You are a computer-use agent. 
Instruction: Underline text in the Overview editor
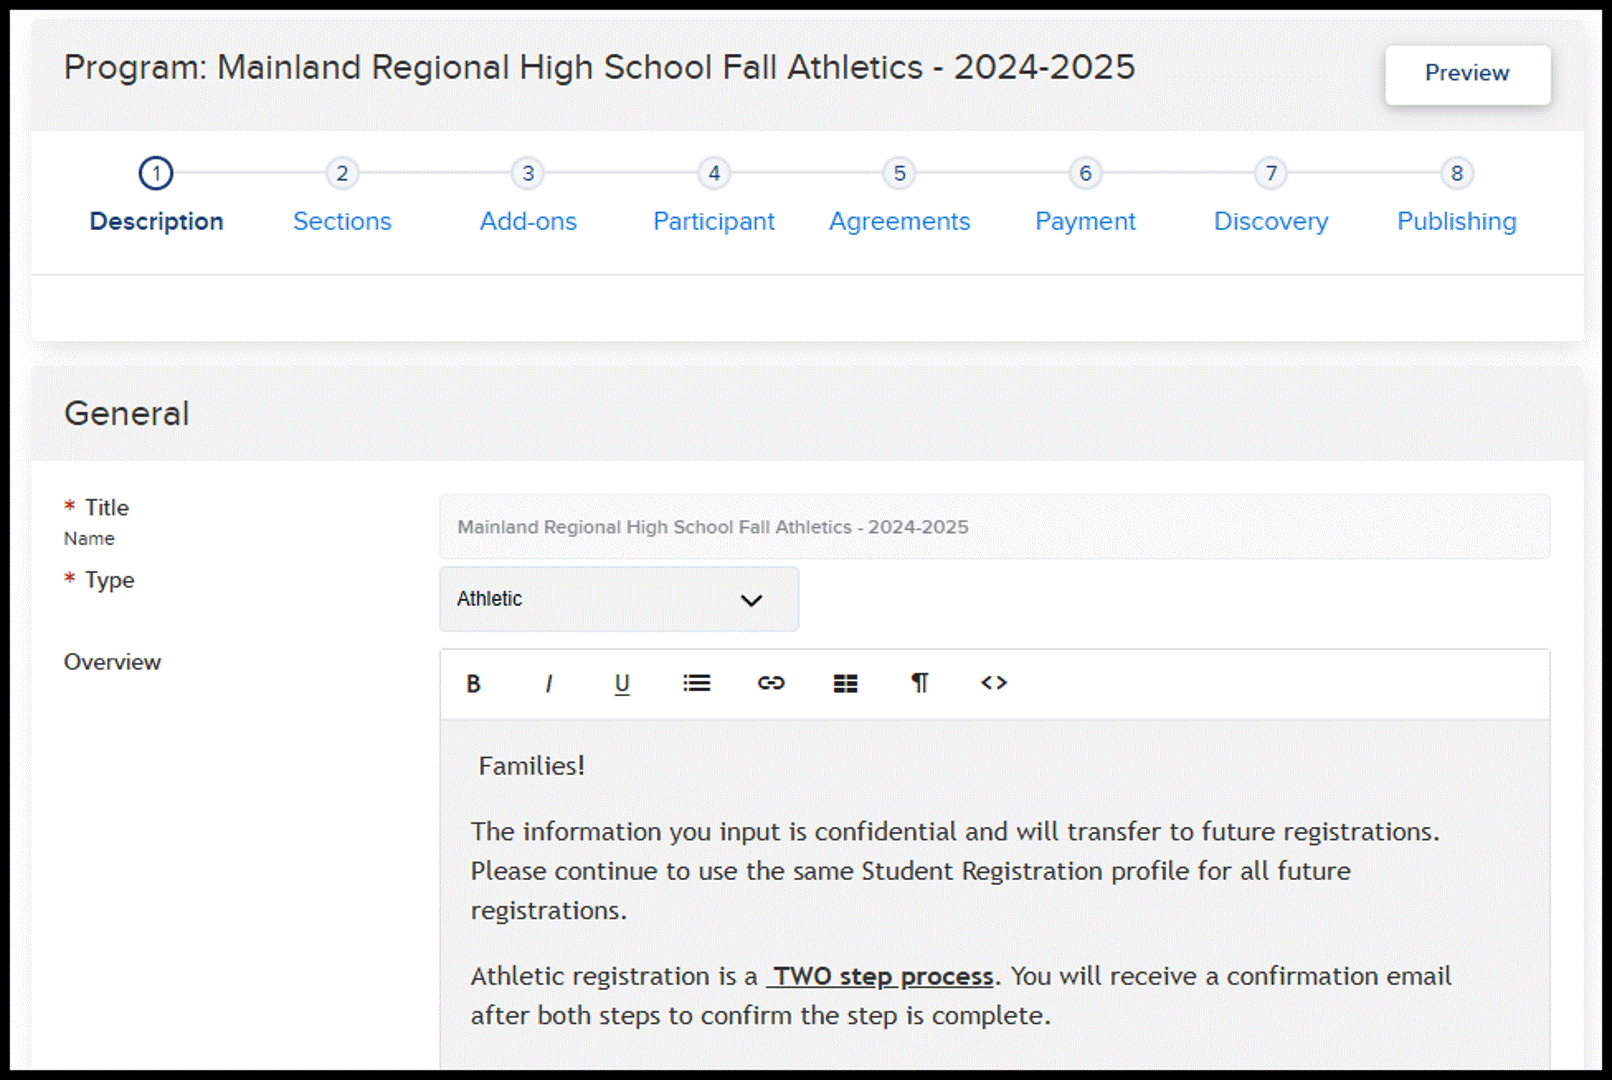coord(622,683)
